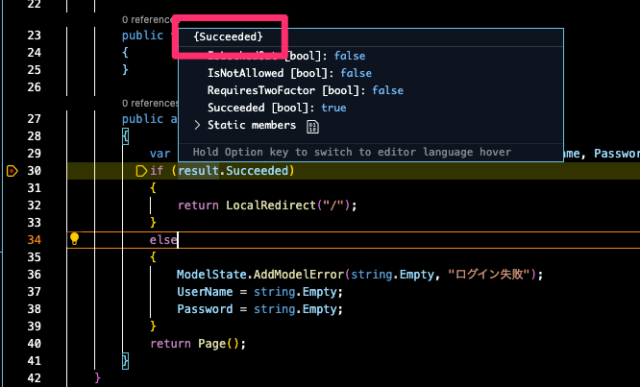Image resolution: width=640 pixels, height=387 pixels.
Task: Click UserName on line 37
Action: click(x=205, y=292)
